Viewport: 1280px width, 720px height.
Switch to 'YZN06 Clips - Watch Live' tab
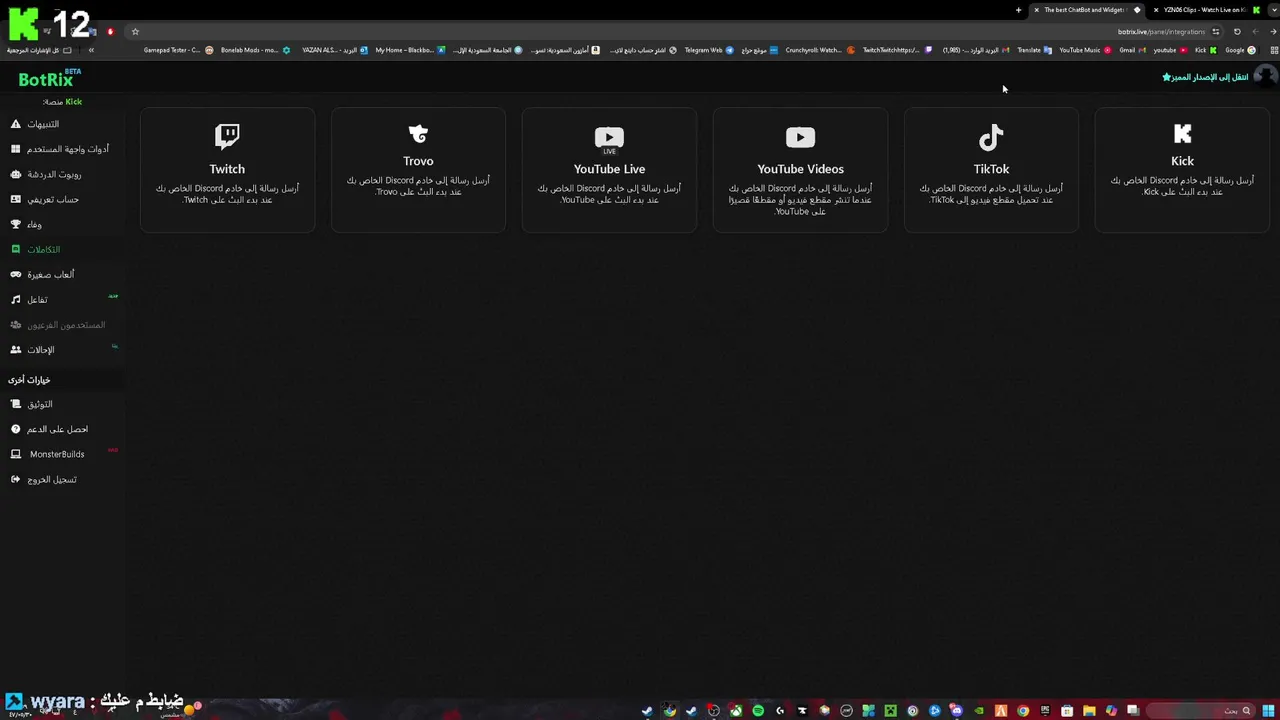(x=1204, y=10)
